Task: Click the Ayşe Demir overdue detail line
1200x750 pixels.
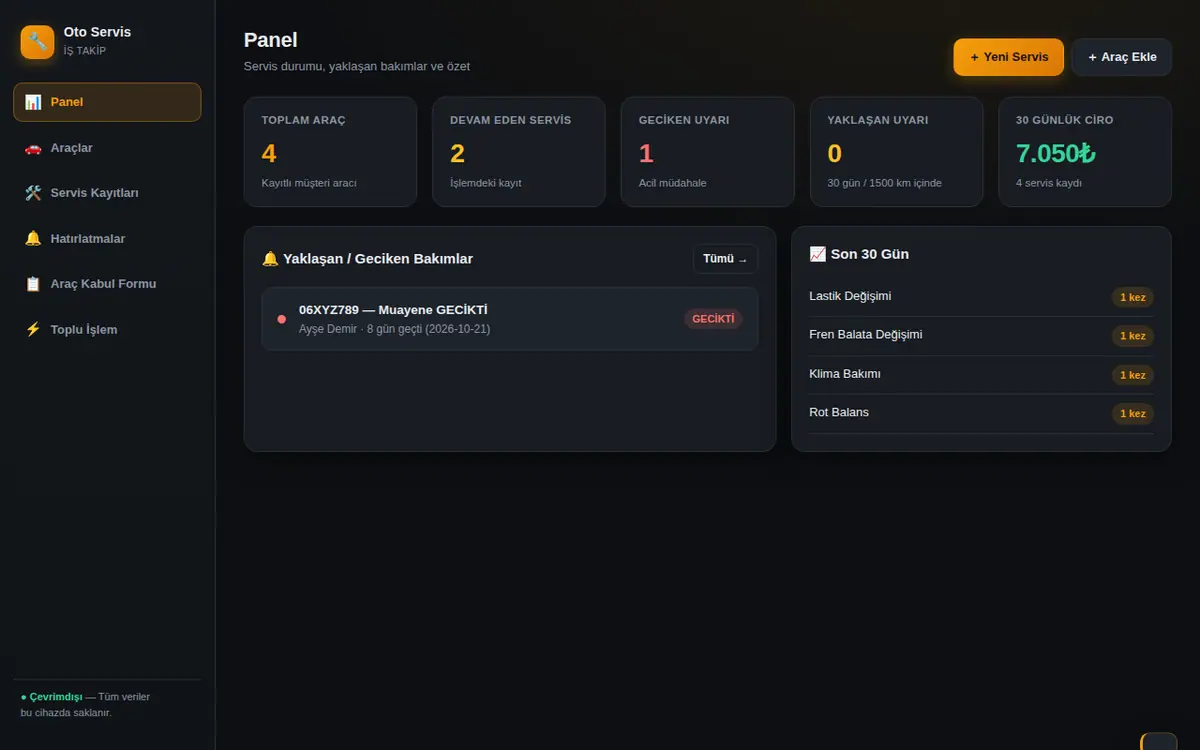Action: tap(394, 329)
